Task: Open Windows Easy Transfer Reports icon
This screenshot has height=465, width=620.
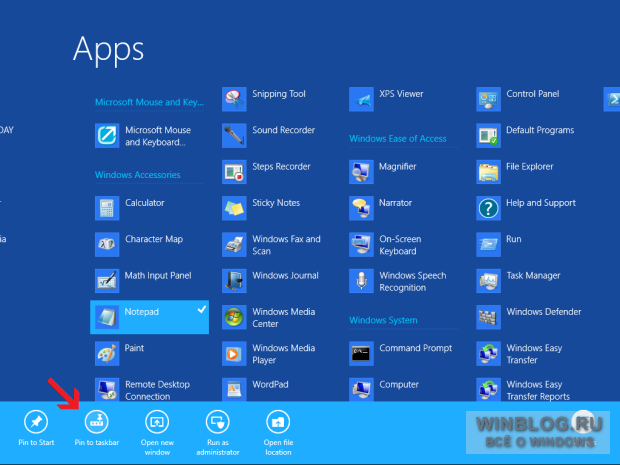Action: (489, 389)
